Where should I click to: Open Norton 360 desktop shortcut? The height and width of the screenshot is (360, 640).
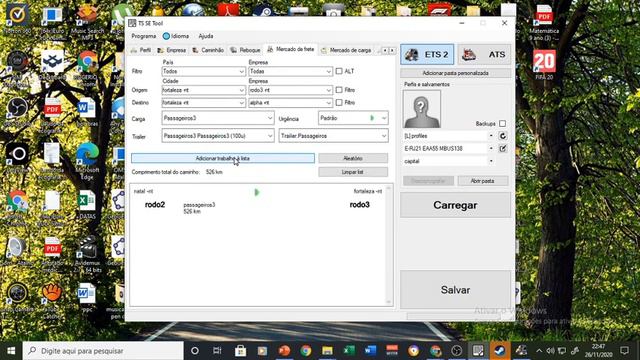point(17,18)
